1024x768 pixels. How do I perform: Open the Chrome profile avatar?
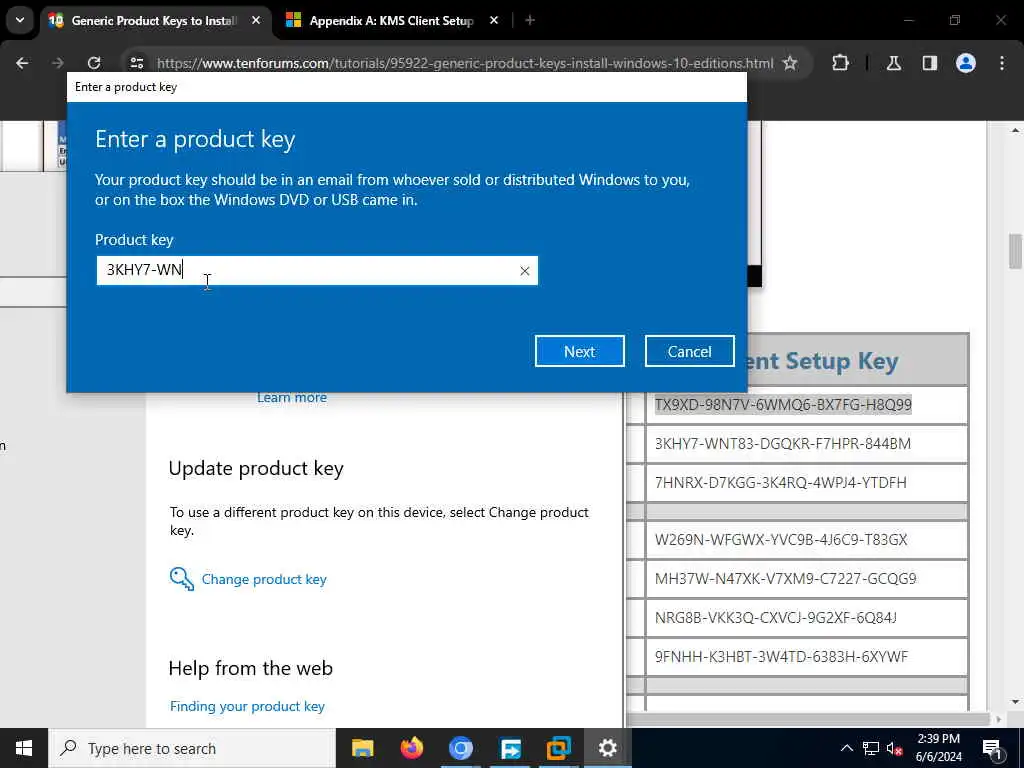(966, 63)
